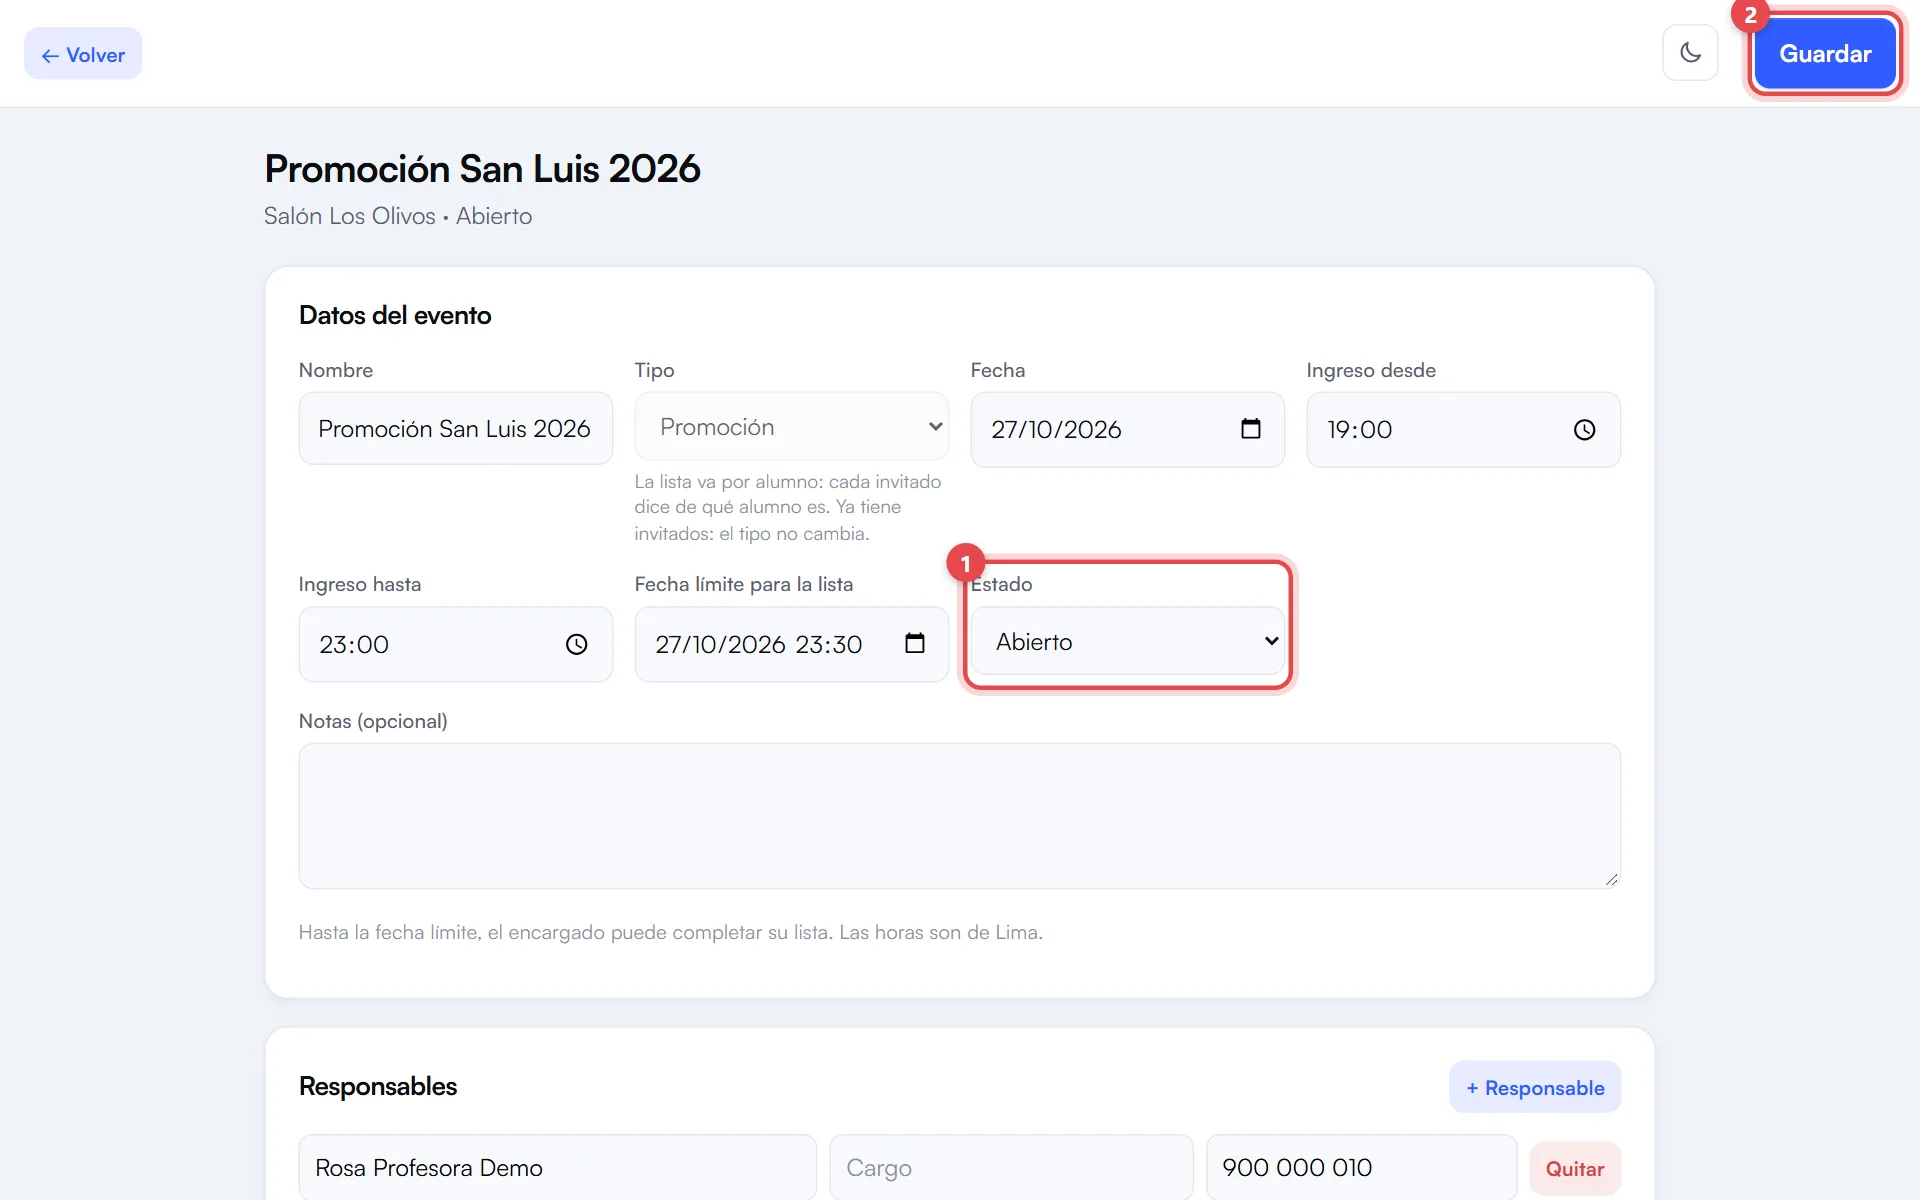Image resolution: width=1920 pixels, height=1200 pixels.
Task: Click the Guardar button
Action: (1825, 54)
